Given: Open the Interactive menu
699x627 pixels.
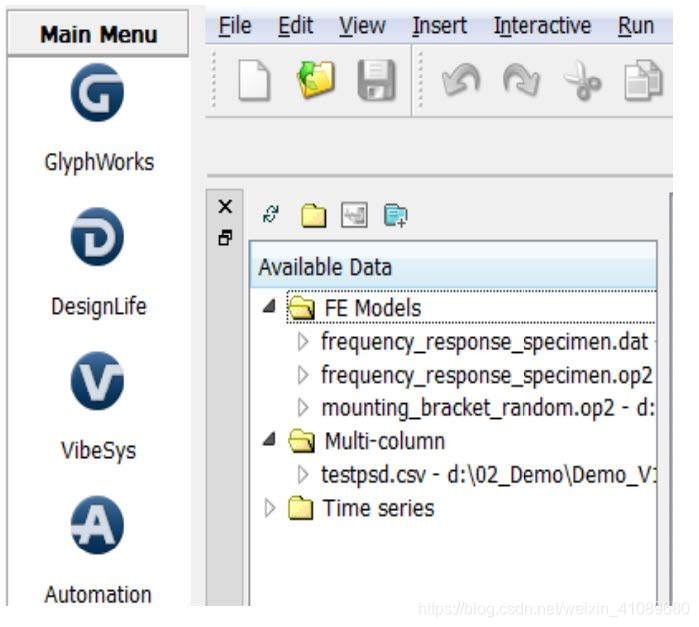Looking at the screenshot, I should point(543,26).
